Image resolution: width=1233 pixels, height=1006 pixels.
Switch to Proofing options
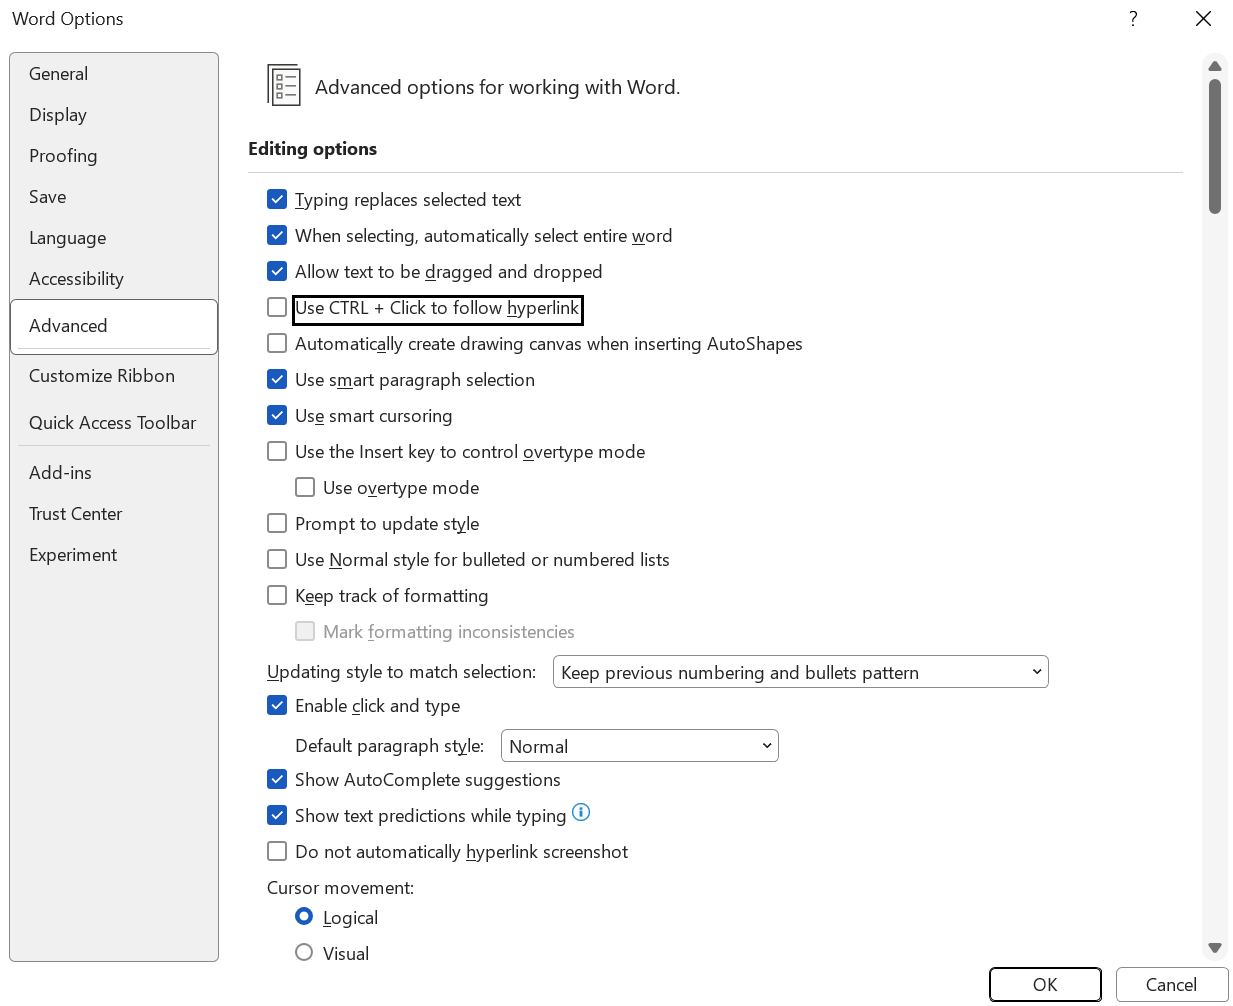tap(114, 156)
